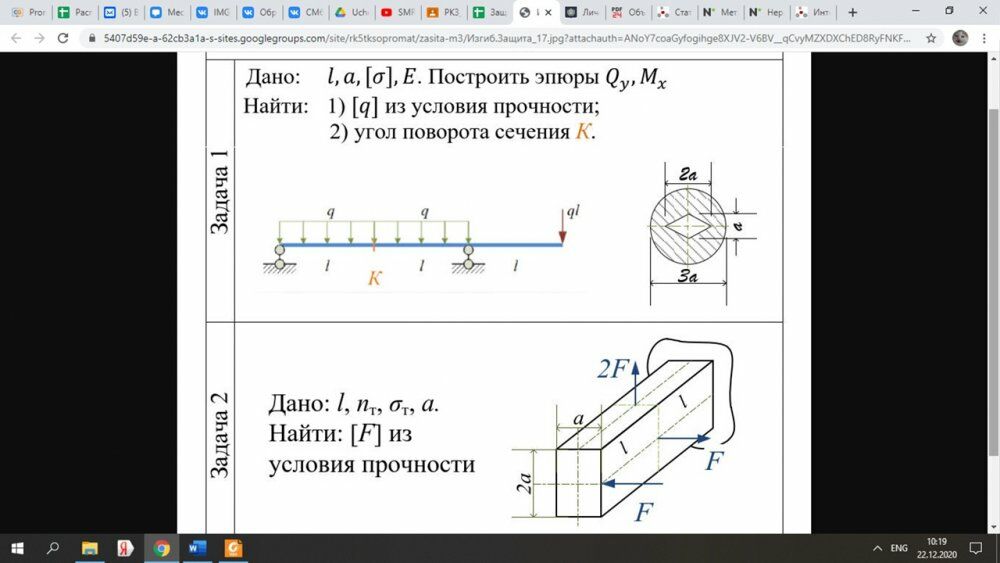This screenshot has height=563, width=1000.
Task: Switch the ENG keyboard language indicator
Action: (899, 548)
